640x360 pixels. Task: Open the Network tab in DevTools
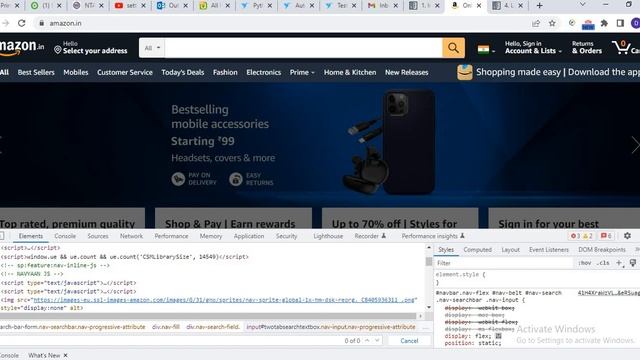pyautogui.click(x=131, y=236)
